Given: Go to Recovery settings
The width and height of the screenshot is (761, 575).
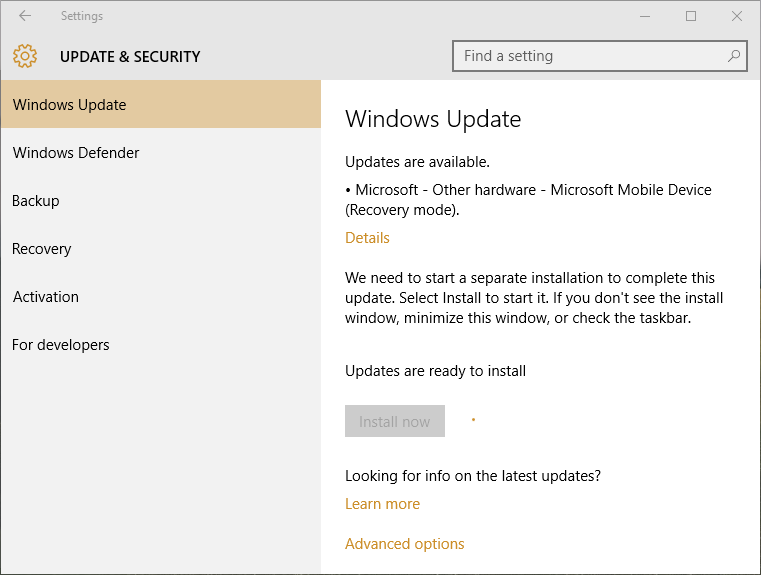Looking at the screenshot, I should point(161,248).
